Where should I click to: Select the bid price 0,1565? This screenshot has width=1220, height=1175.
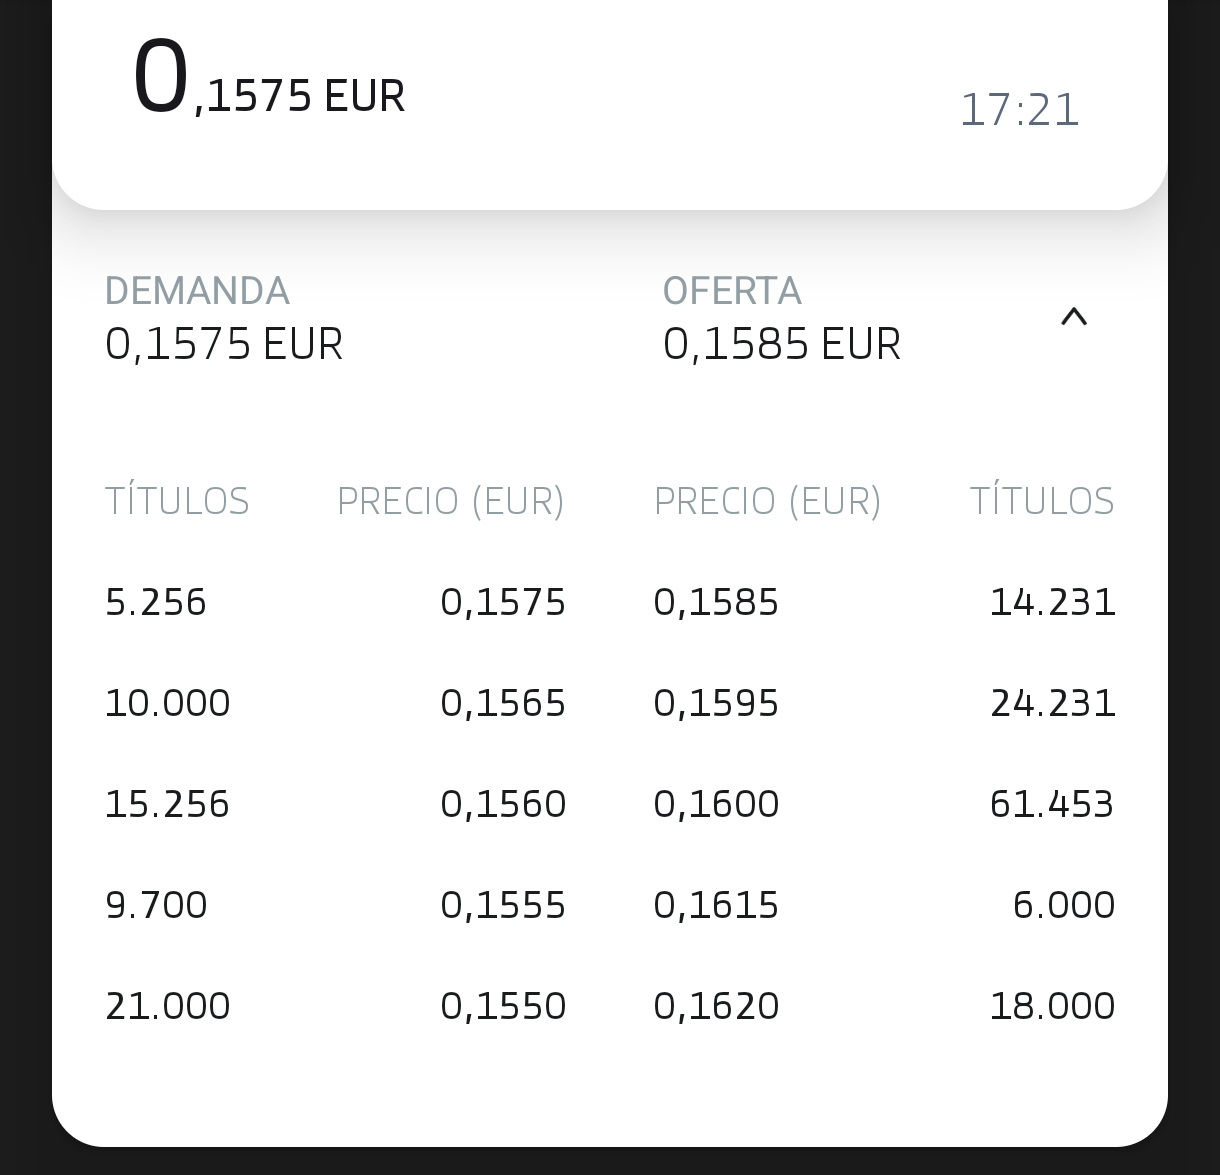[504, 702]
